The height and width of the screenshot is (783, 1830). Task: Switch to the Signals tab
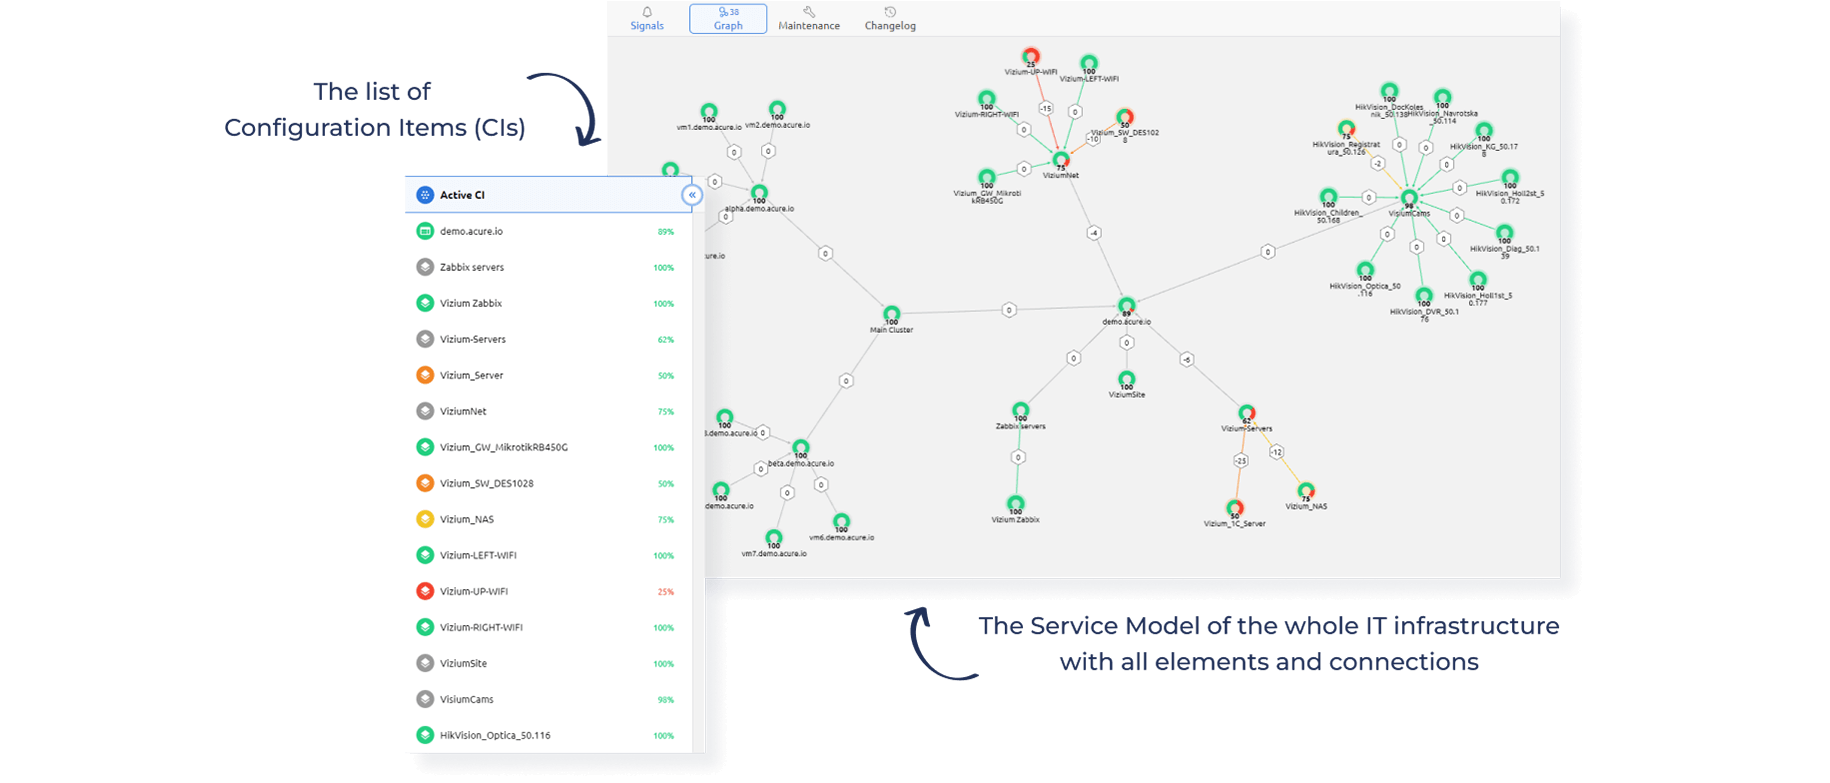[647, 19]
